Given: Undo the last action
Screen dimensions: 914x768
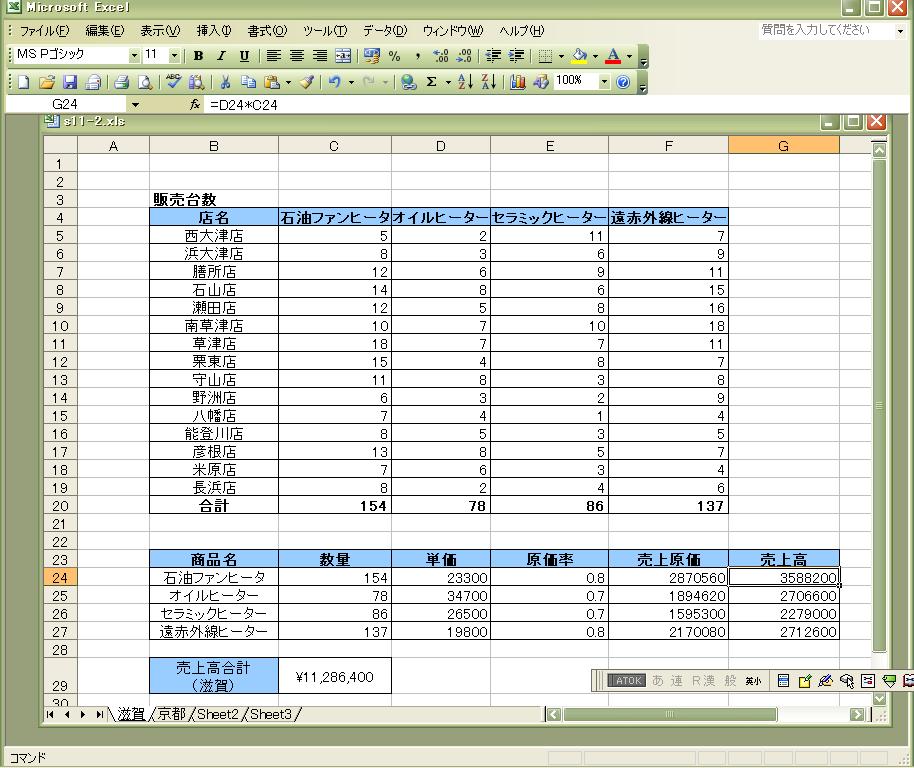Looking at the screenshot, I should (335, 82).
